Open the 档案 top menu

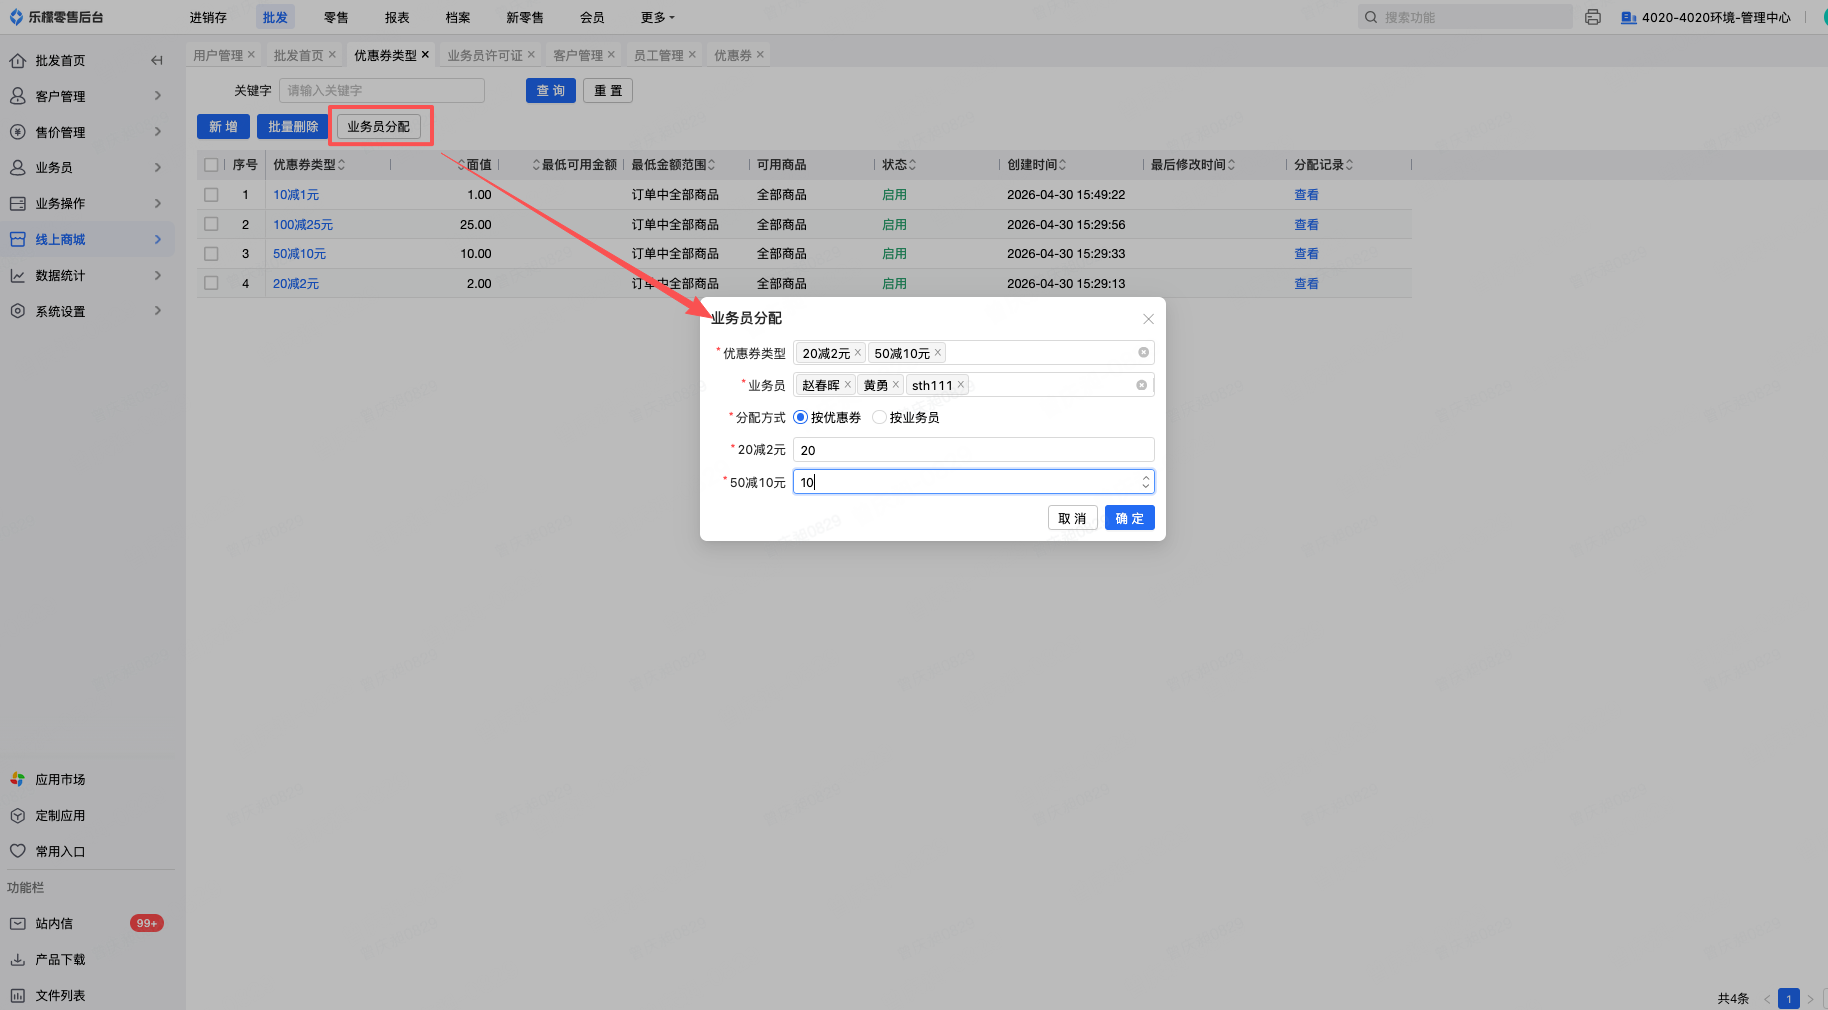(x=458, y=17)
